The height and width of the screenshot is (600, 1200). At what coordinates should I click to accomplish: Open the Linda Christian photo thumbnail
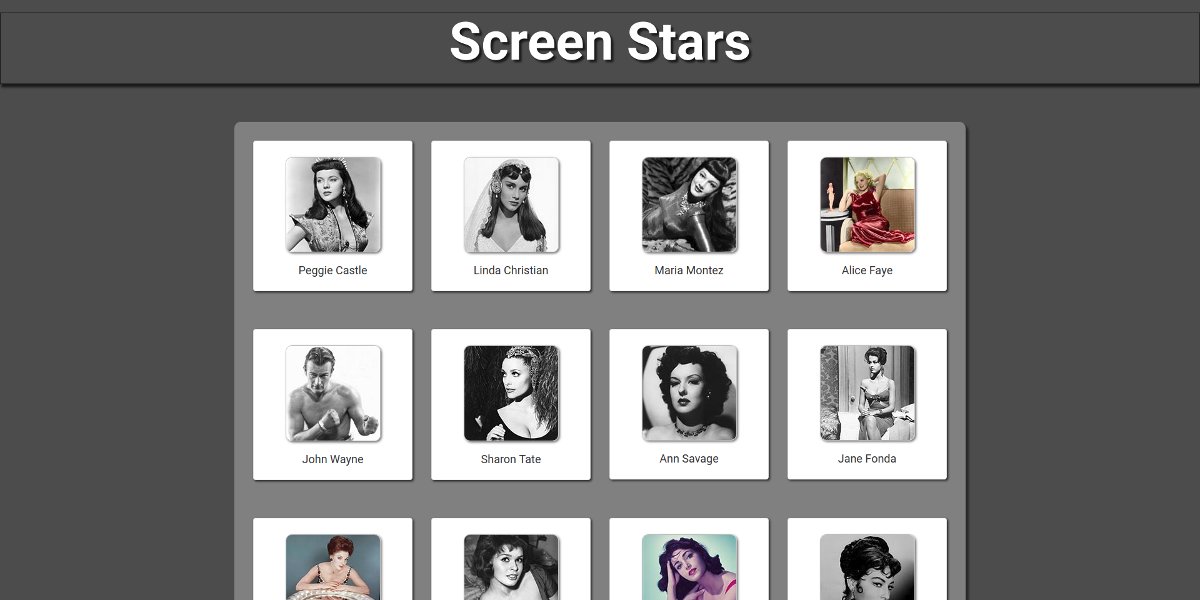pyautogui.click(x=511, y=205)
